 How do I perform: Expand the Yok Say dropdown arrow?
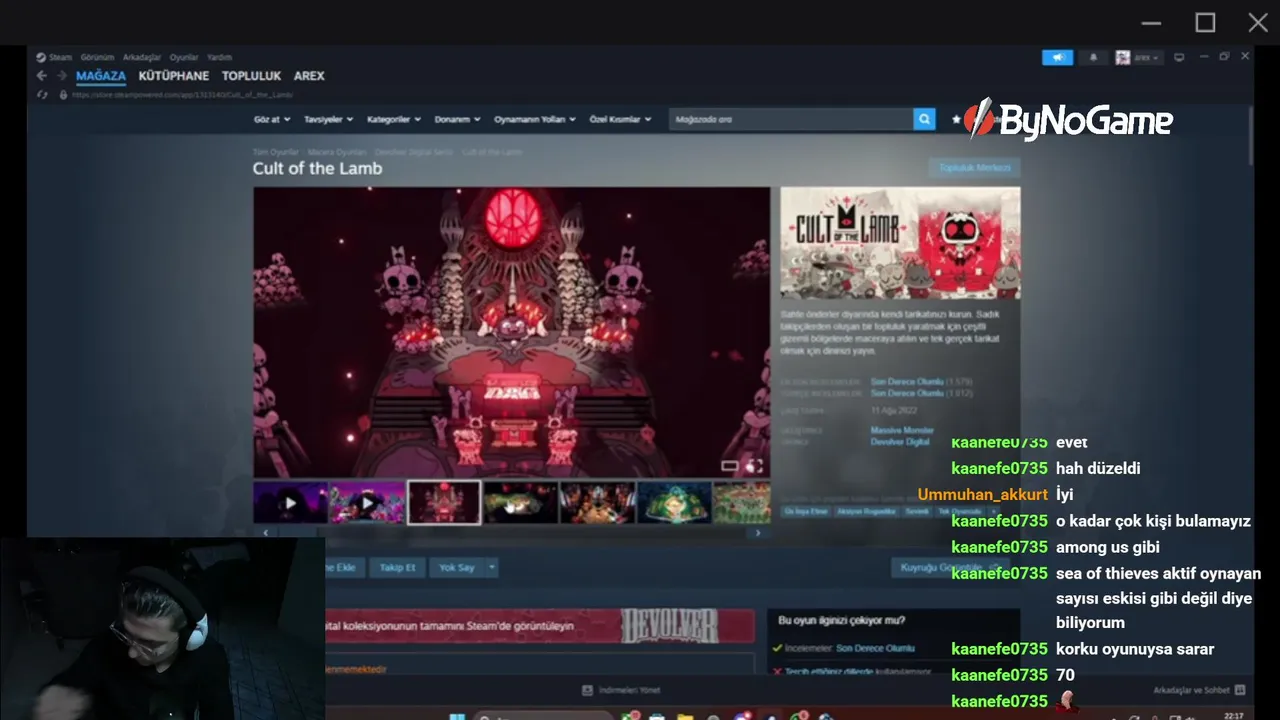[492, 567]
